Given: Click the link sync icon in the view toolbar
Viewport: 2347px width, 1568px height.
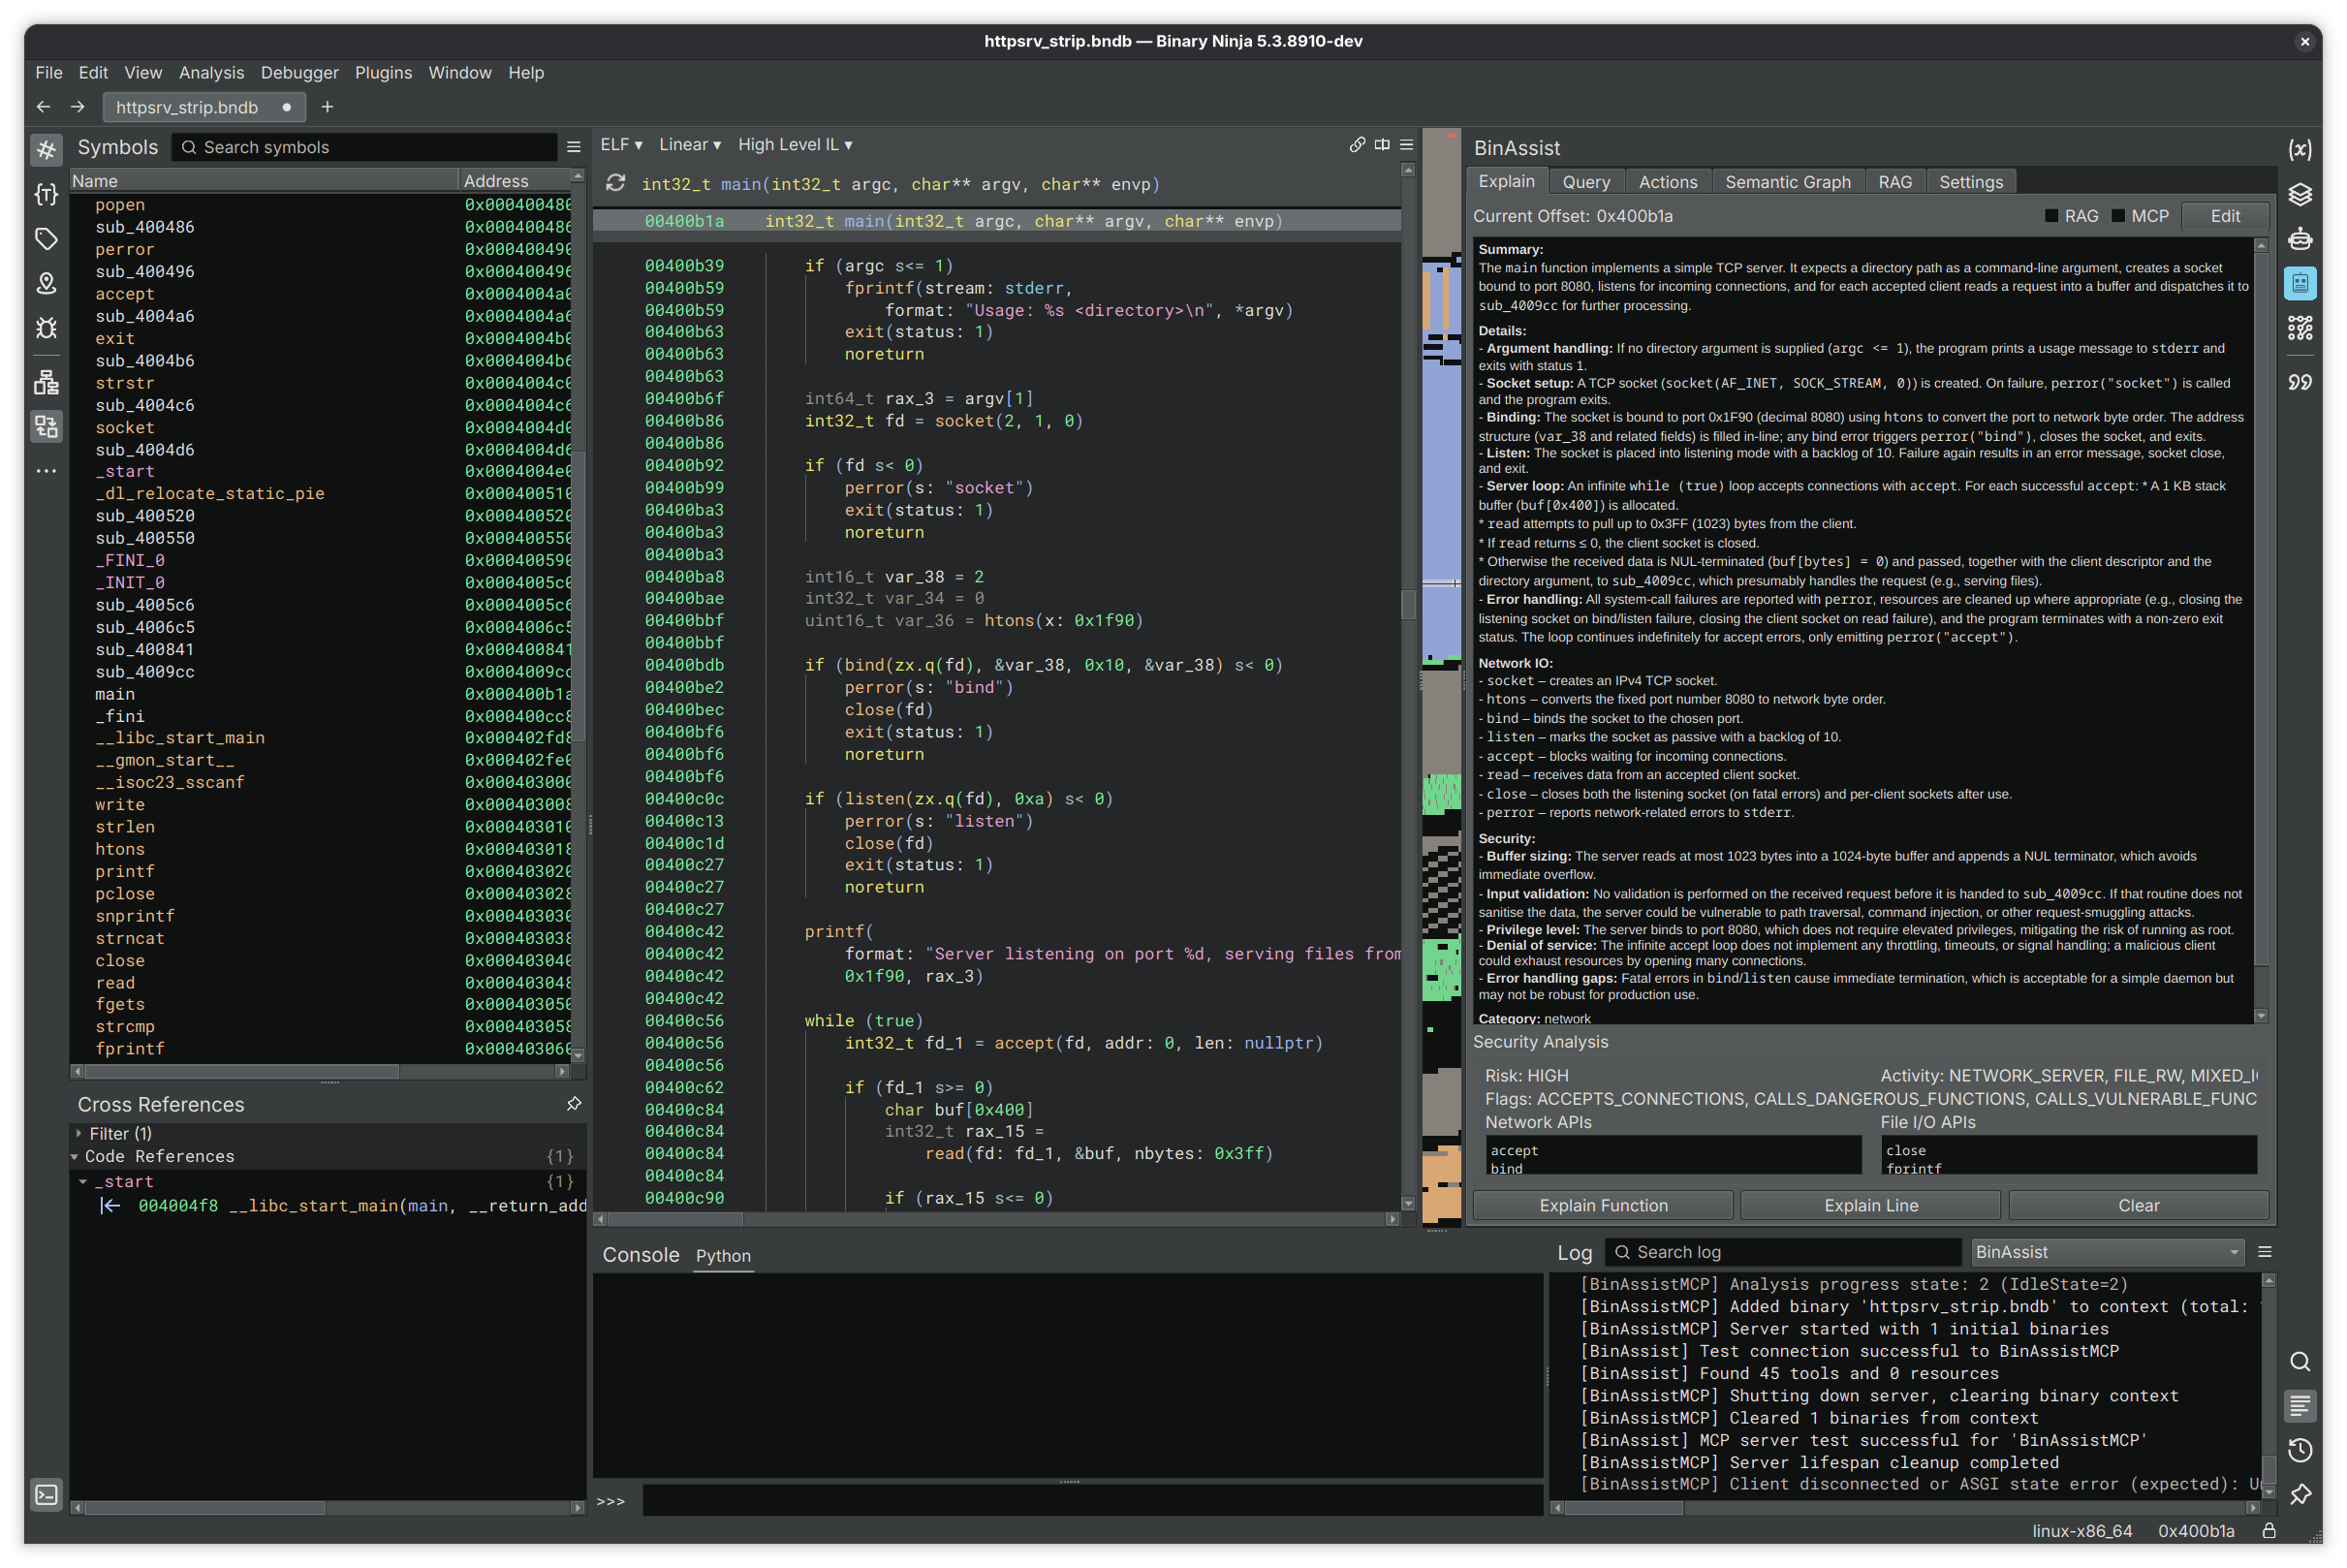Looking at the screenshot, I should click(1357, 144).
